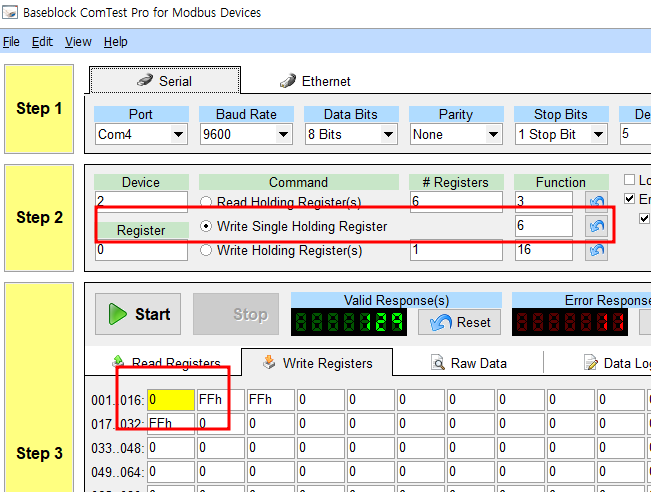This screenshot has width=651, height=492.
Task: Switch to the Write Registers tab
Action: tap(317, 363)
